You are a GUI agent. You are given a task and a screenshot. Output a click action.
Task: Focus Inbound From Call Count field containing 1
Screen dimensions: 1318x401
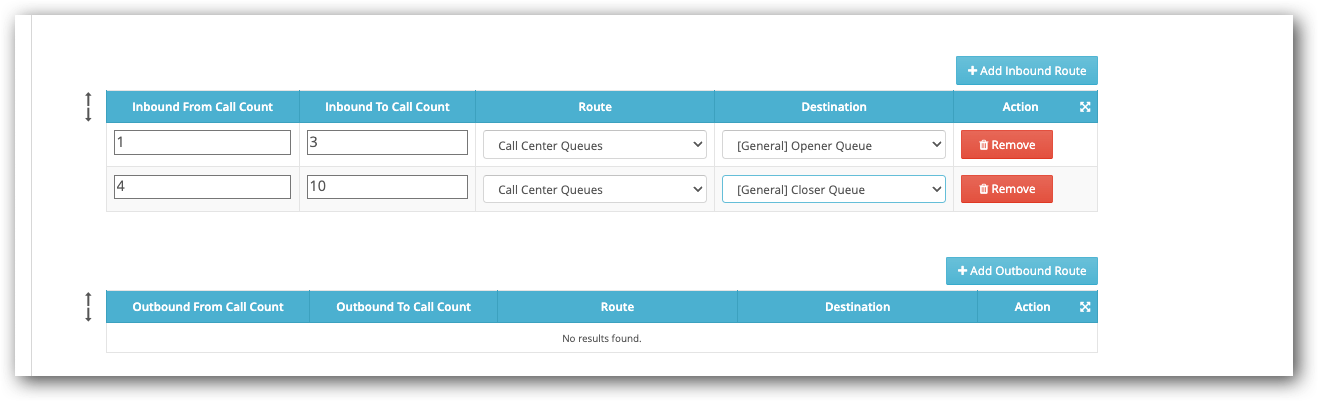click(202, 143)
